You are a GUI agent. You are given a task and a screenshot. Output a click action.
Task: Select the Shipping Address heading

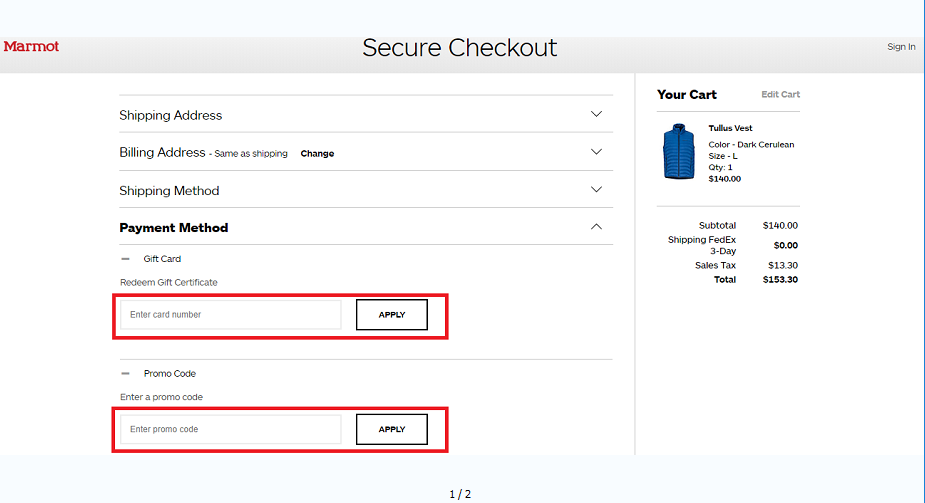click(170, 116)
